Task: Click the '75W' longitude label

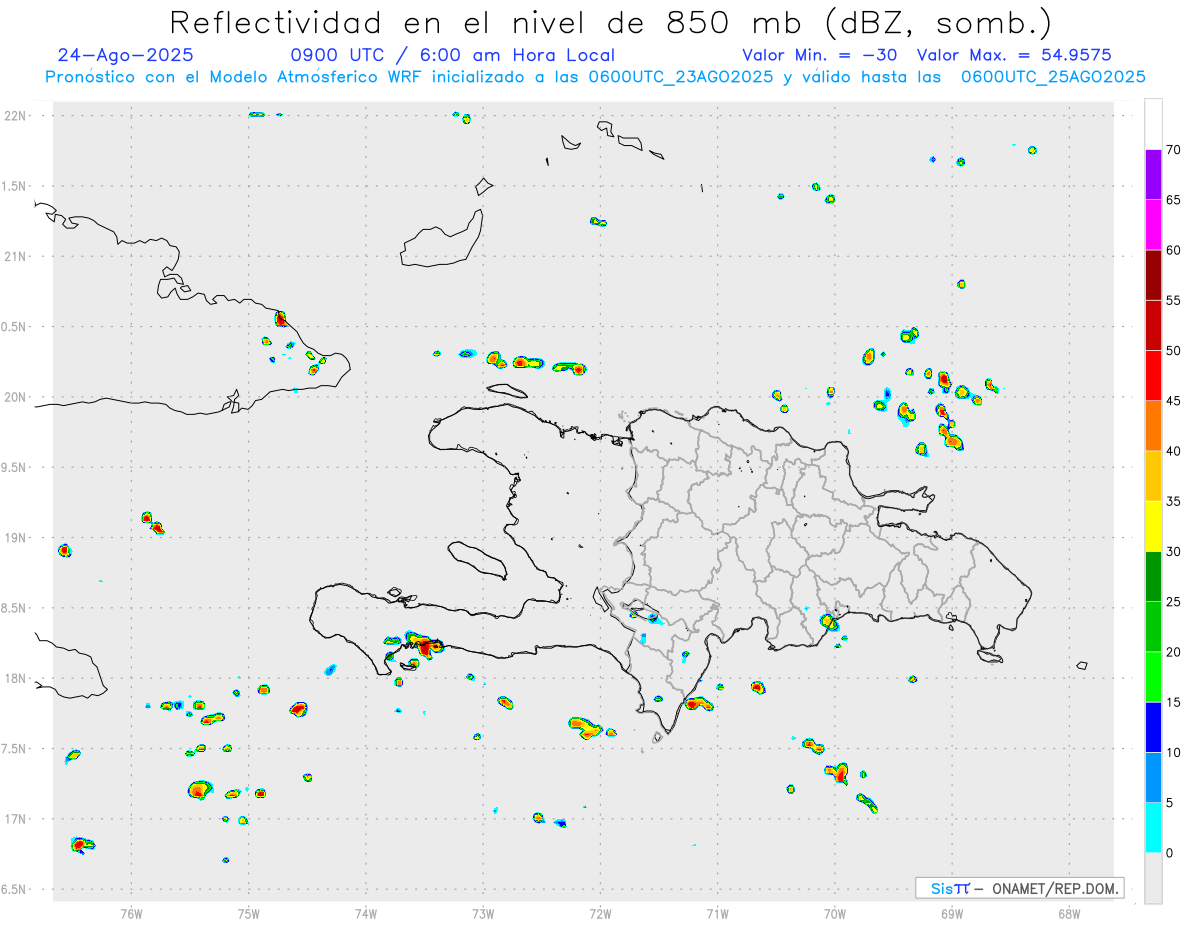Action: pos(248,912)
